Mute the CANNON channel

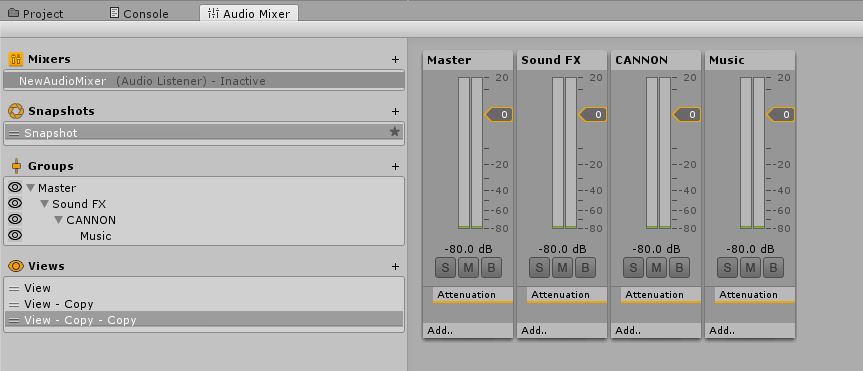click(656, 268)
